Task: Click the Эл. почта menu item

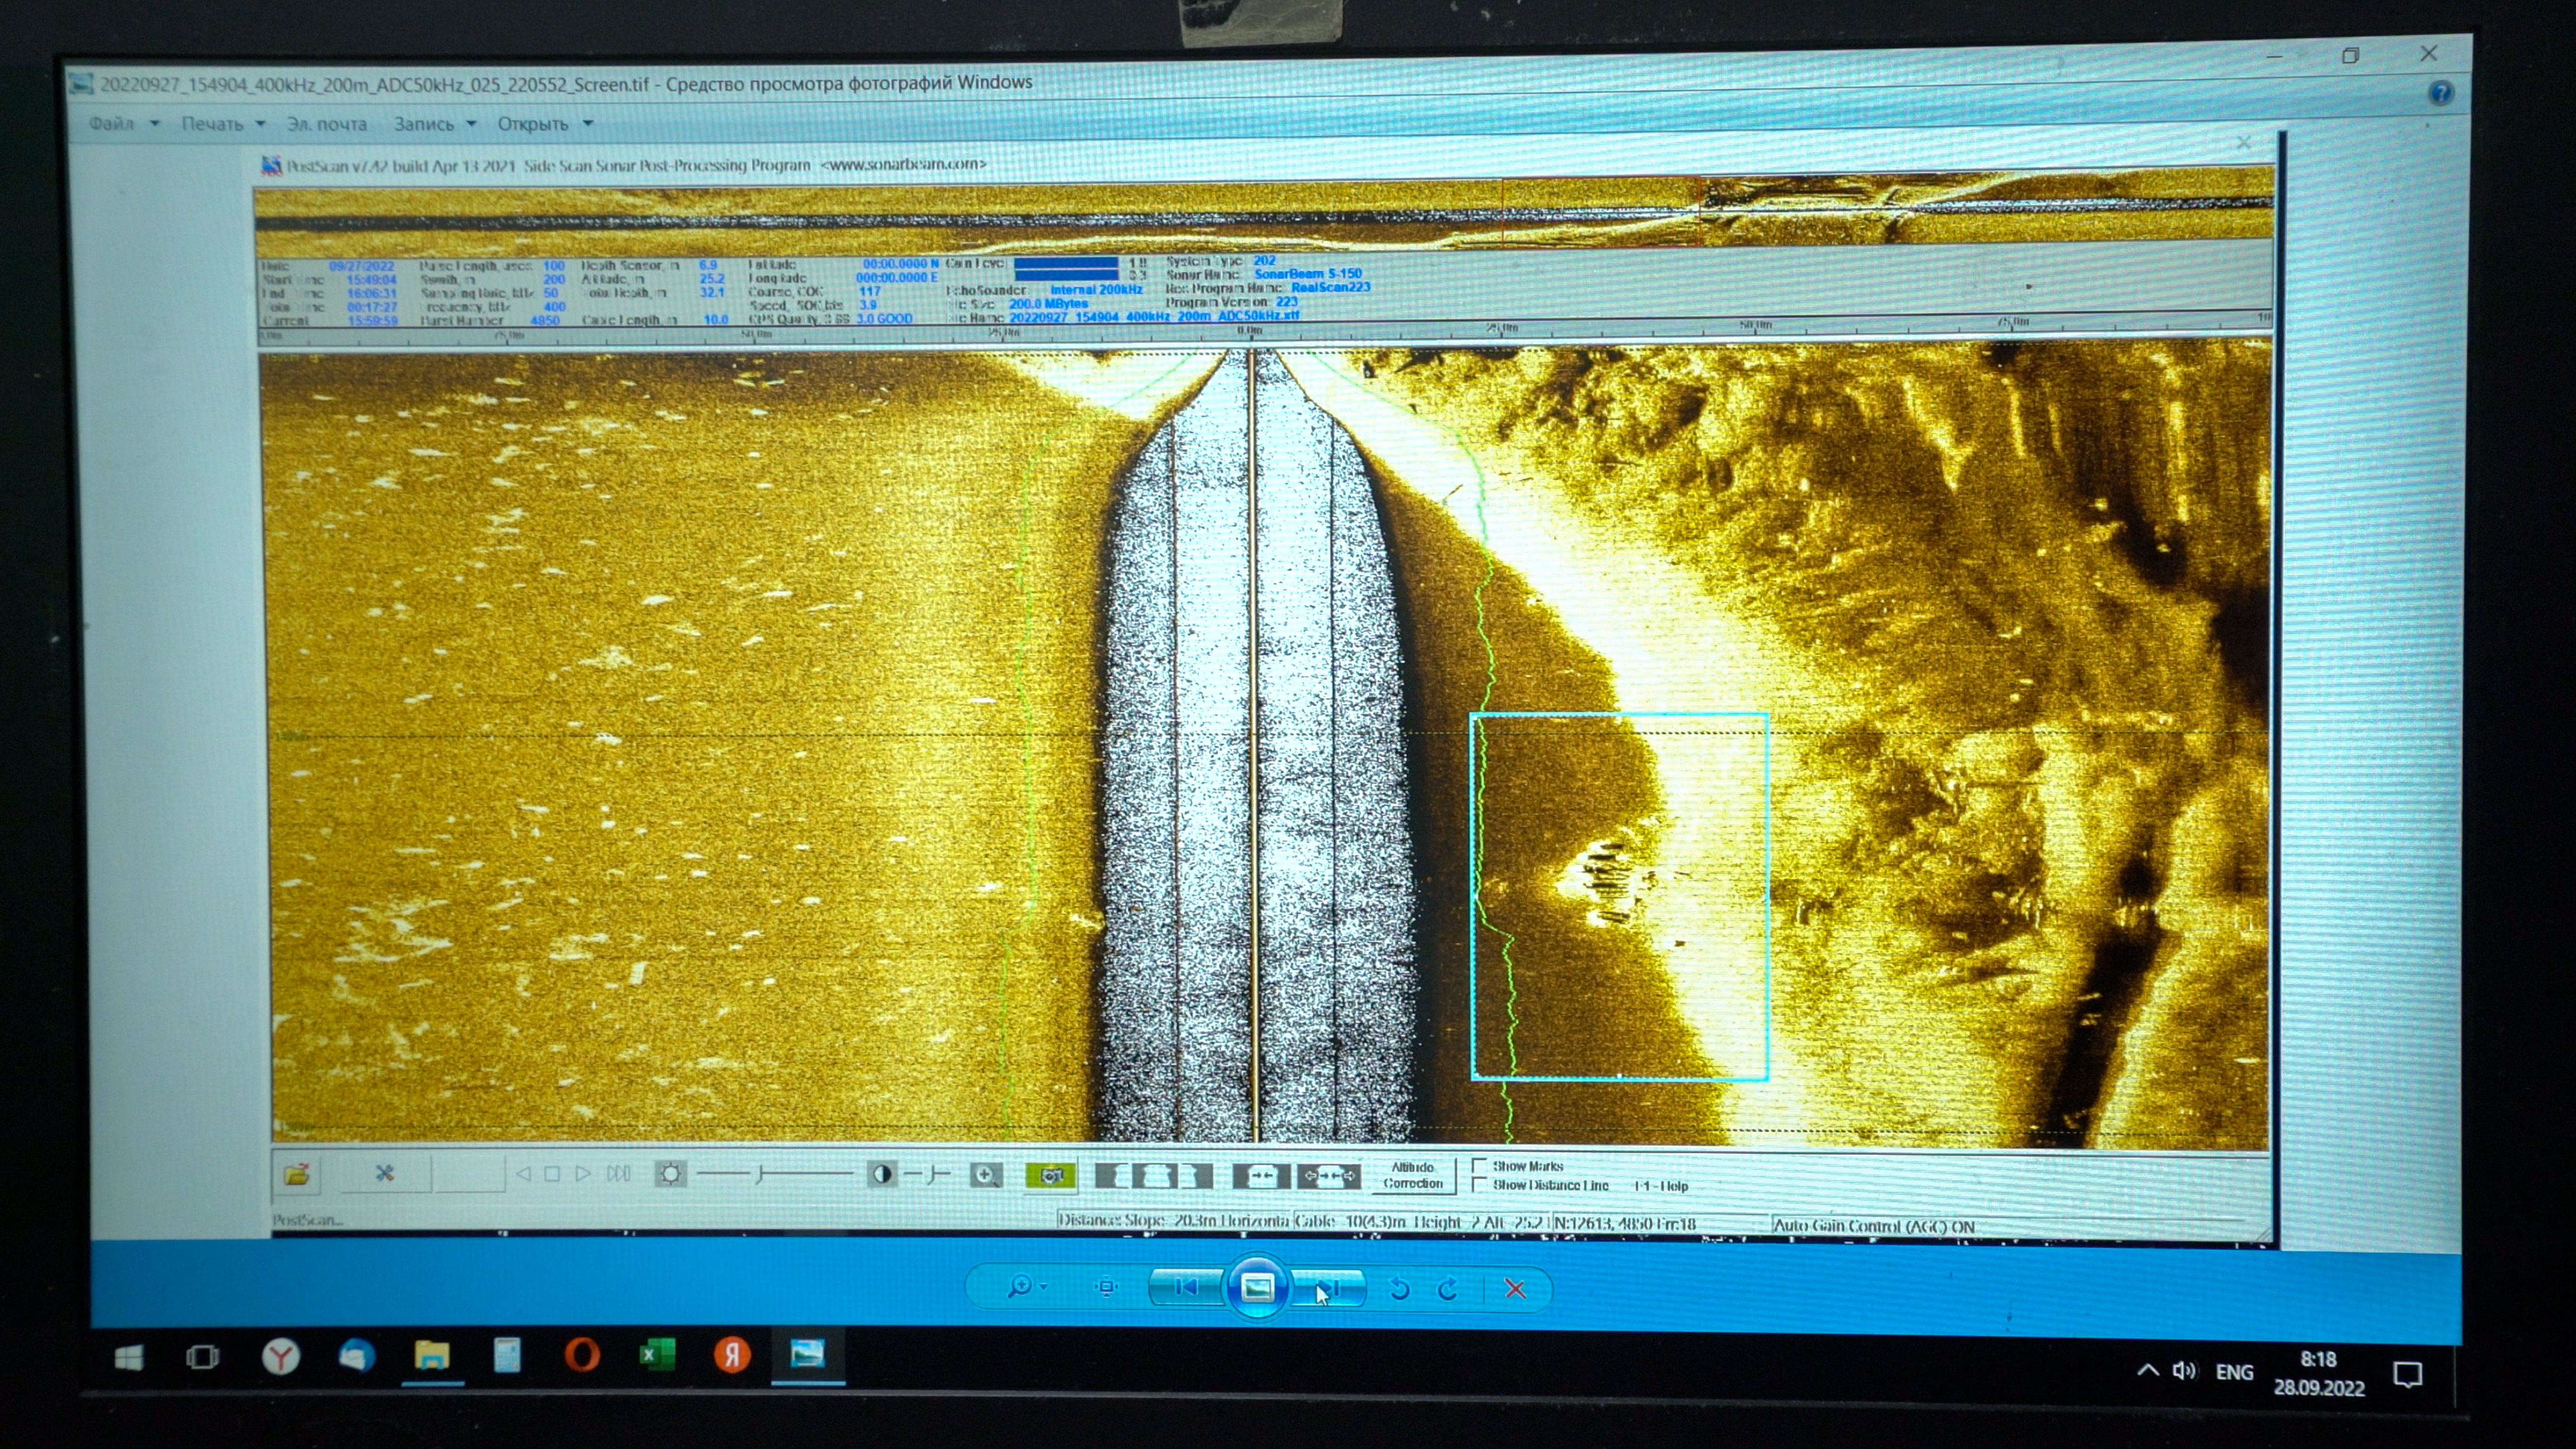Action: 327,124
